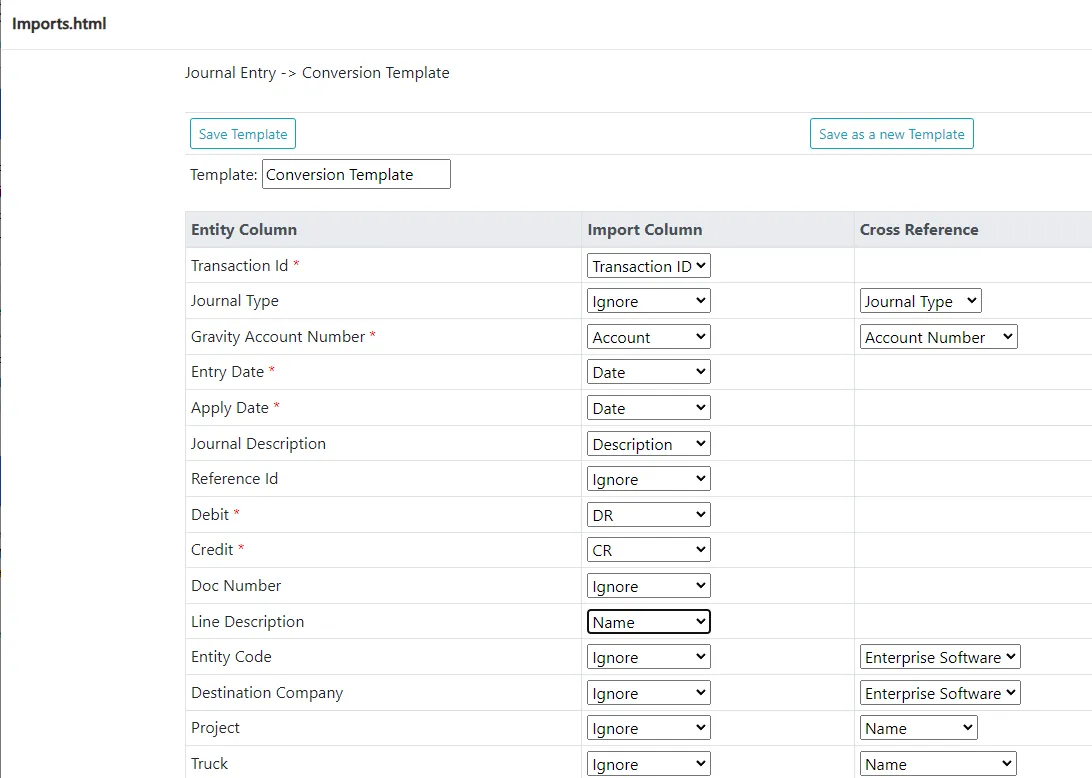Open the Truck import column dropdown

coord(648,764)
